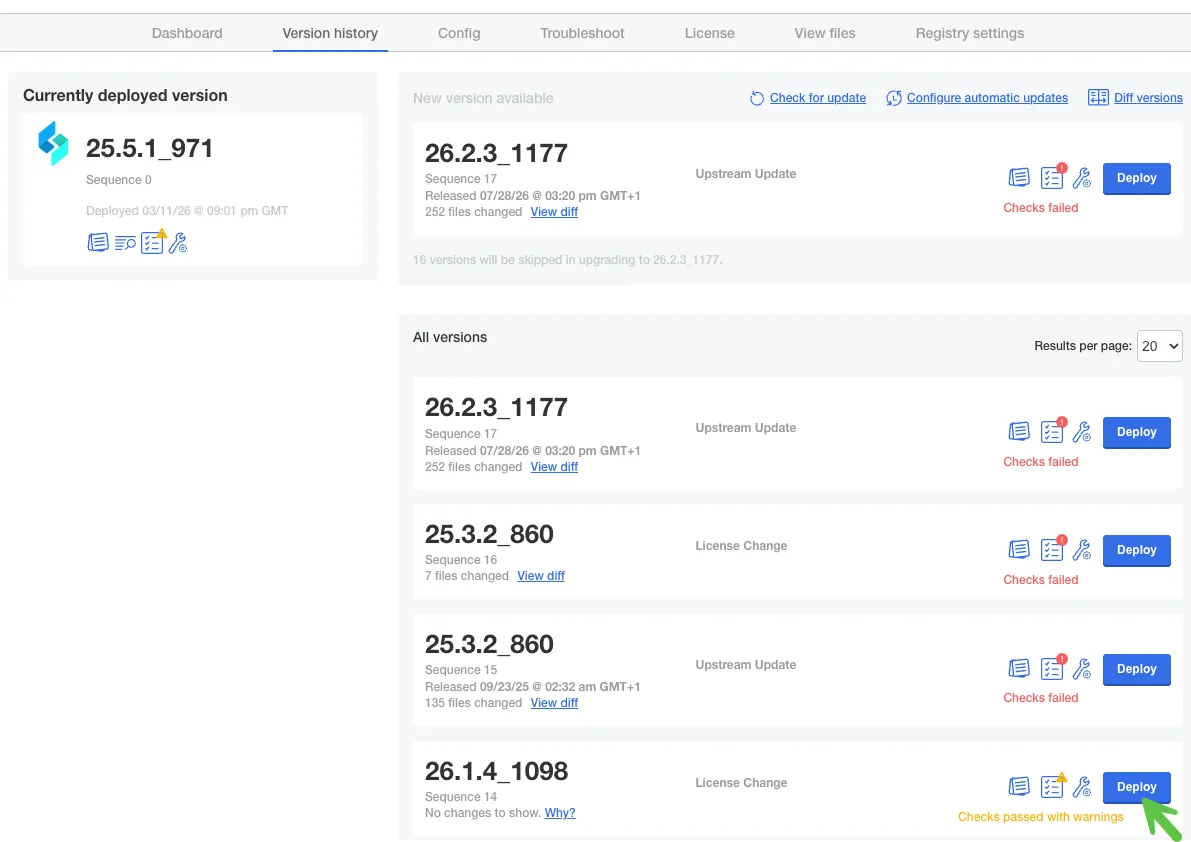The height and width of the screenshot is (842, 1191).
Task: Deploy version in the New version available card
Action: click(1136, 178)
